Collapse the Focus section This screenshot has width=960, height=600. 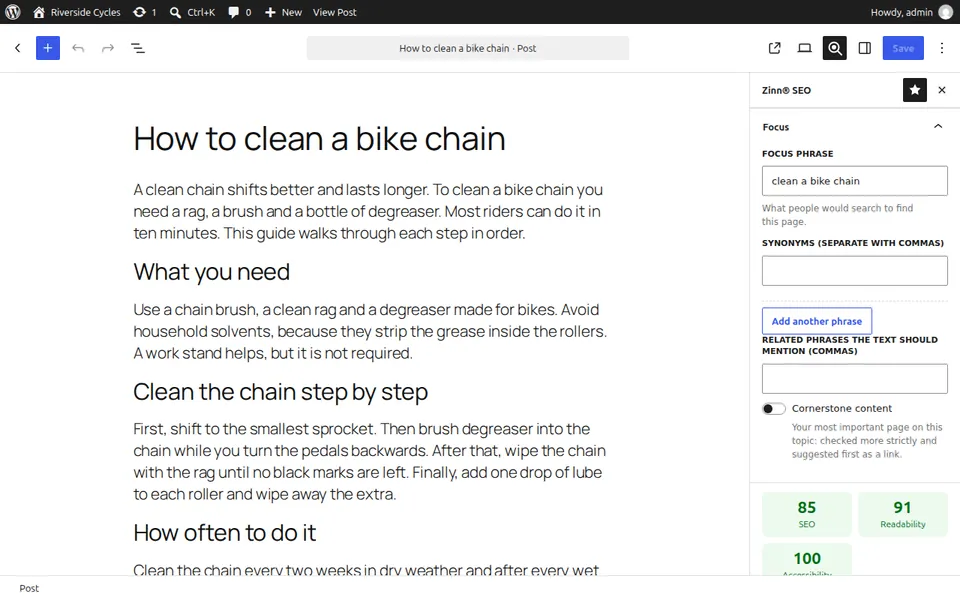[x=853, y=127]
